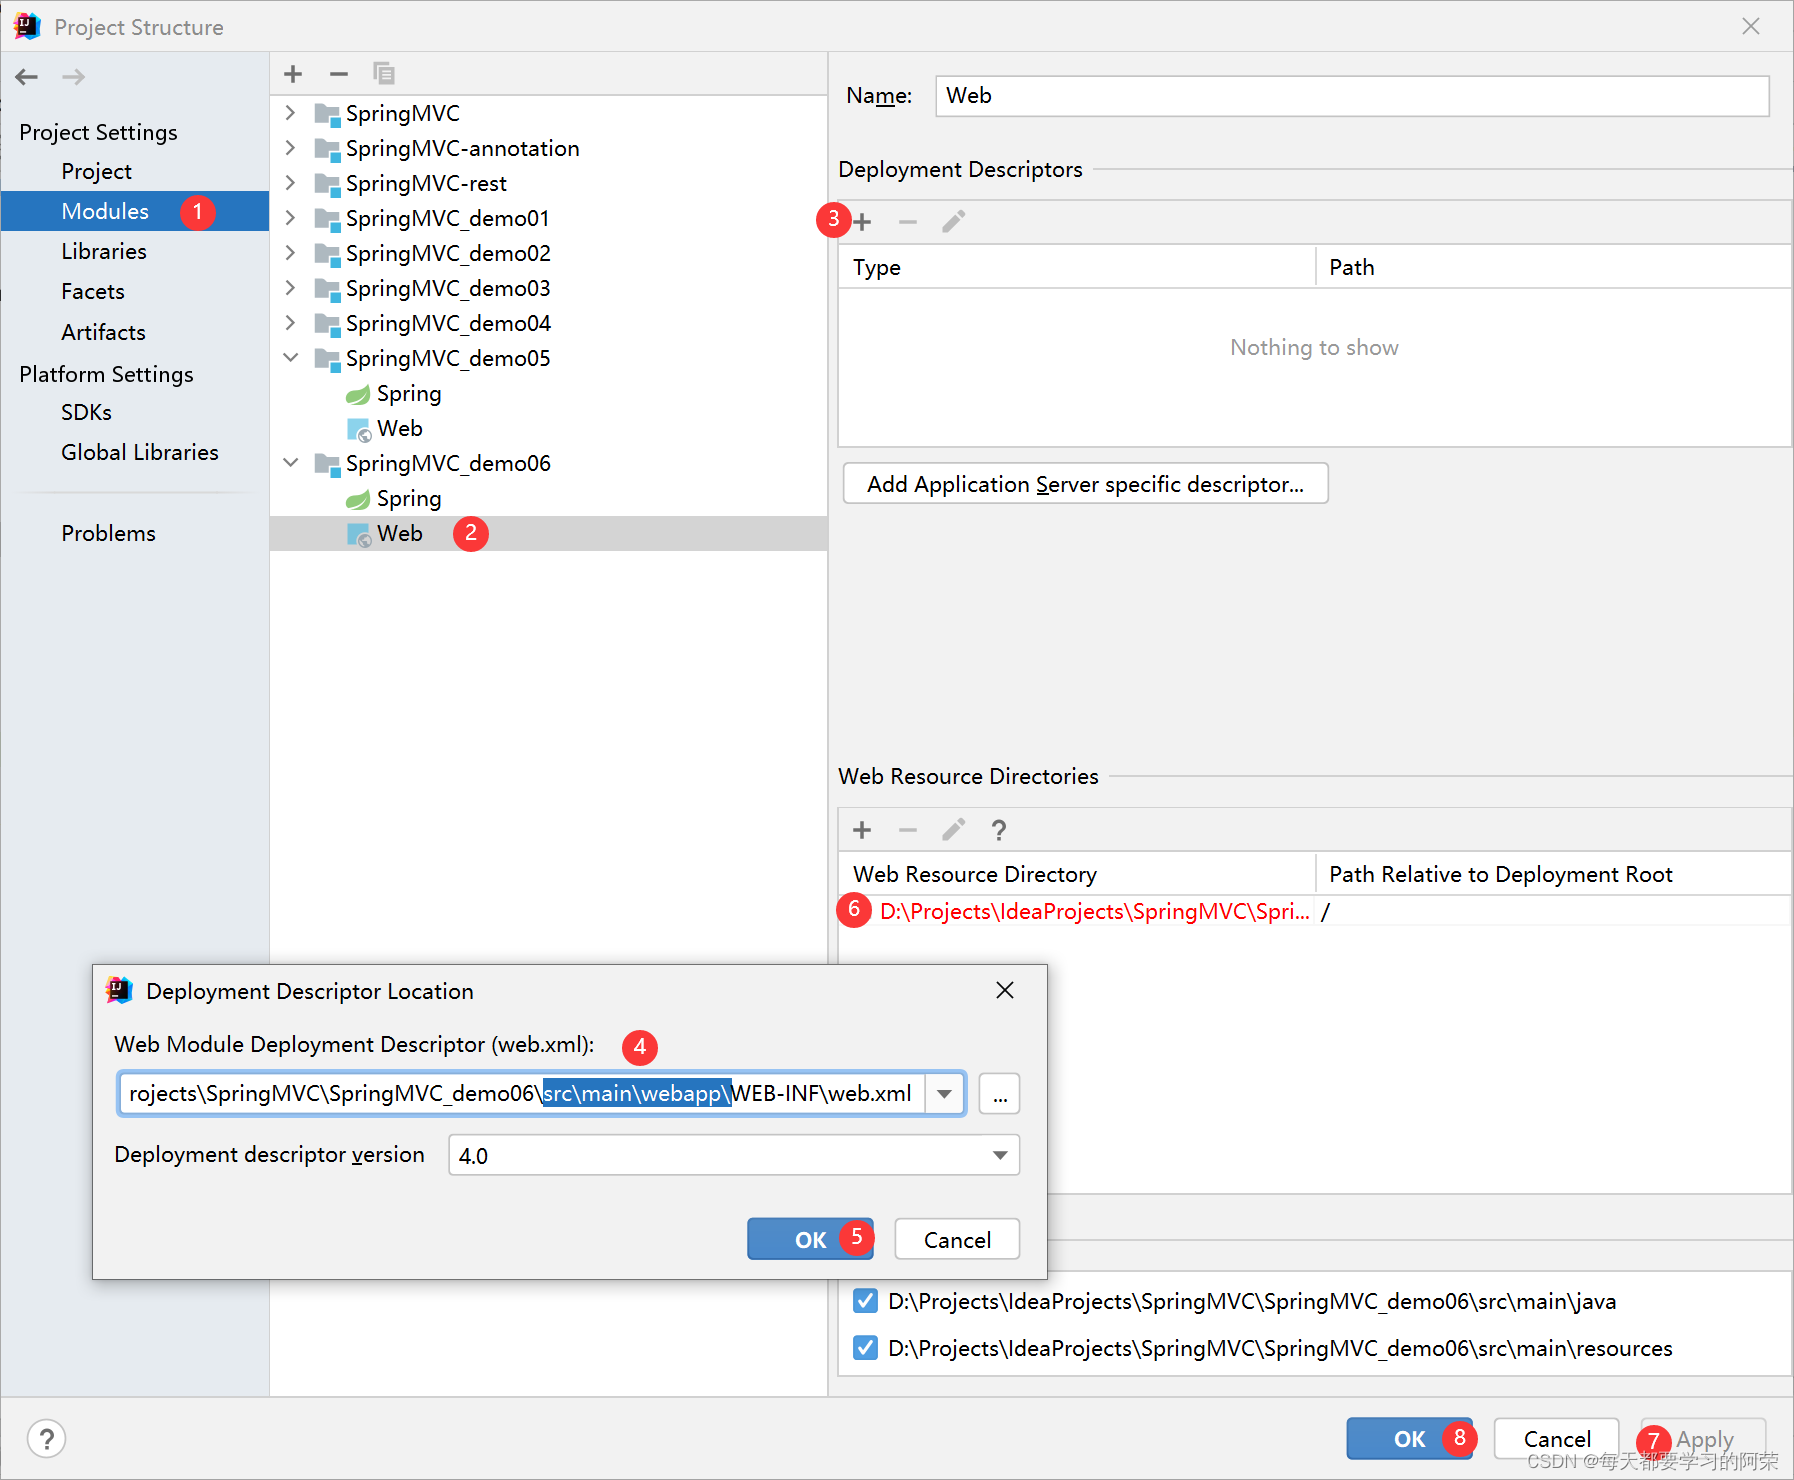Click the facet Name input field
The image size is (1794, 1480).
(1352, 96)
